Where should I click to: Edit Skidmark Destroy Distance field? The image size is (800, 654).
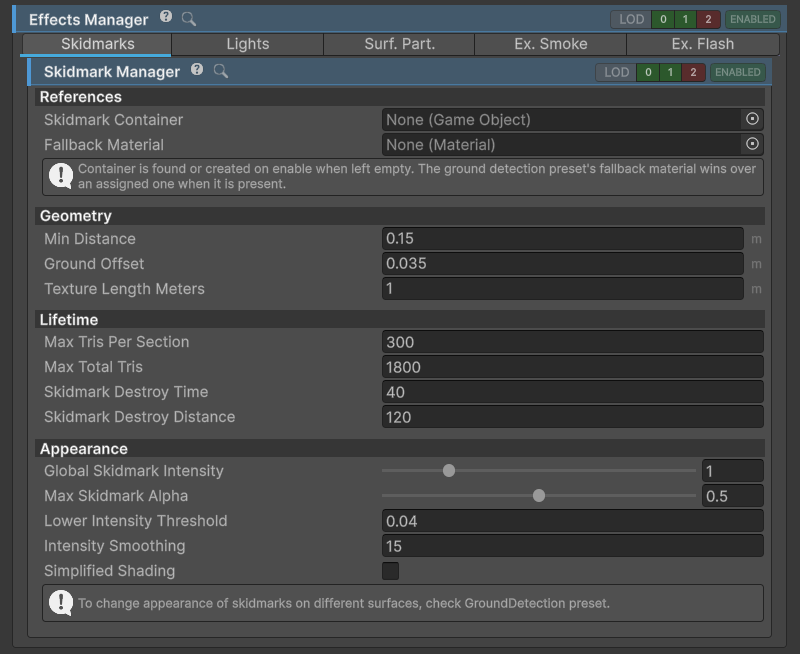(x=572, y=417)
